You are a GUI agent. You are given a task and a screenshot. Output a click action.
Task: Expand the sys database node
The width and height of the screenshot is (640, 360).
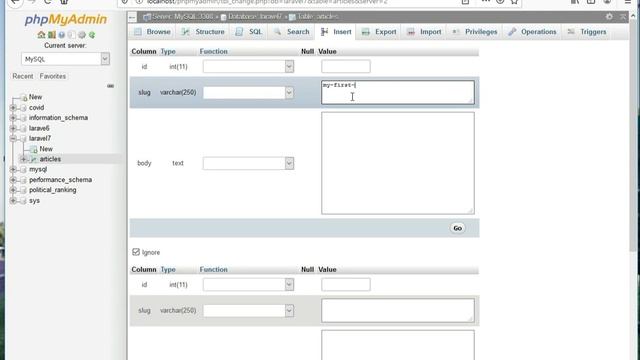tap(13, 200)
